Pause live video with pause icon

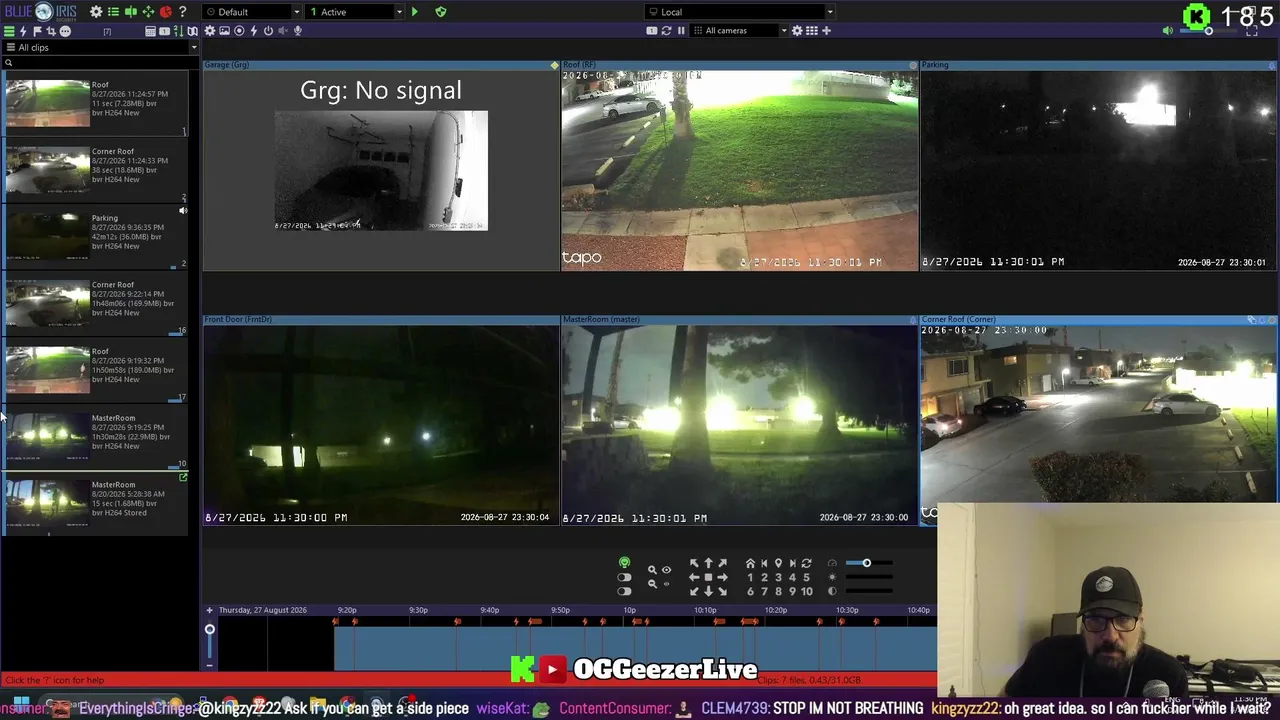coord(681,31)
